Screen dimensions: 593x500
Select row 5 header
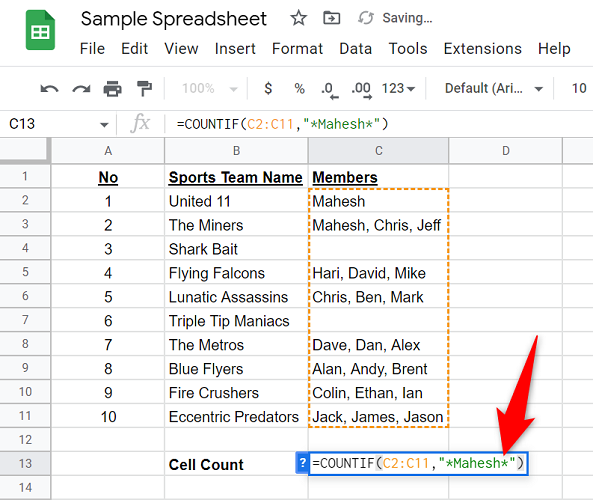click(x=25, y=272)
